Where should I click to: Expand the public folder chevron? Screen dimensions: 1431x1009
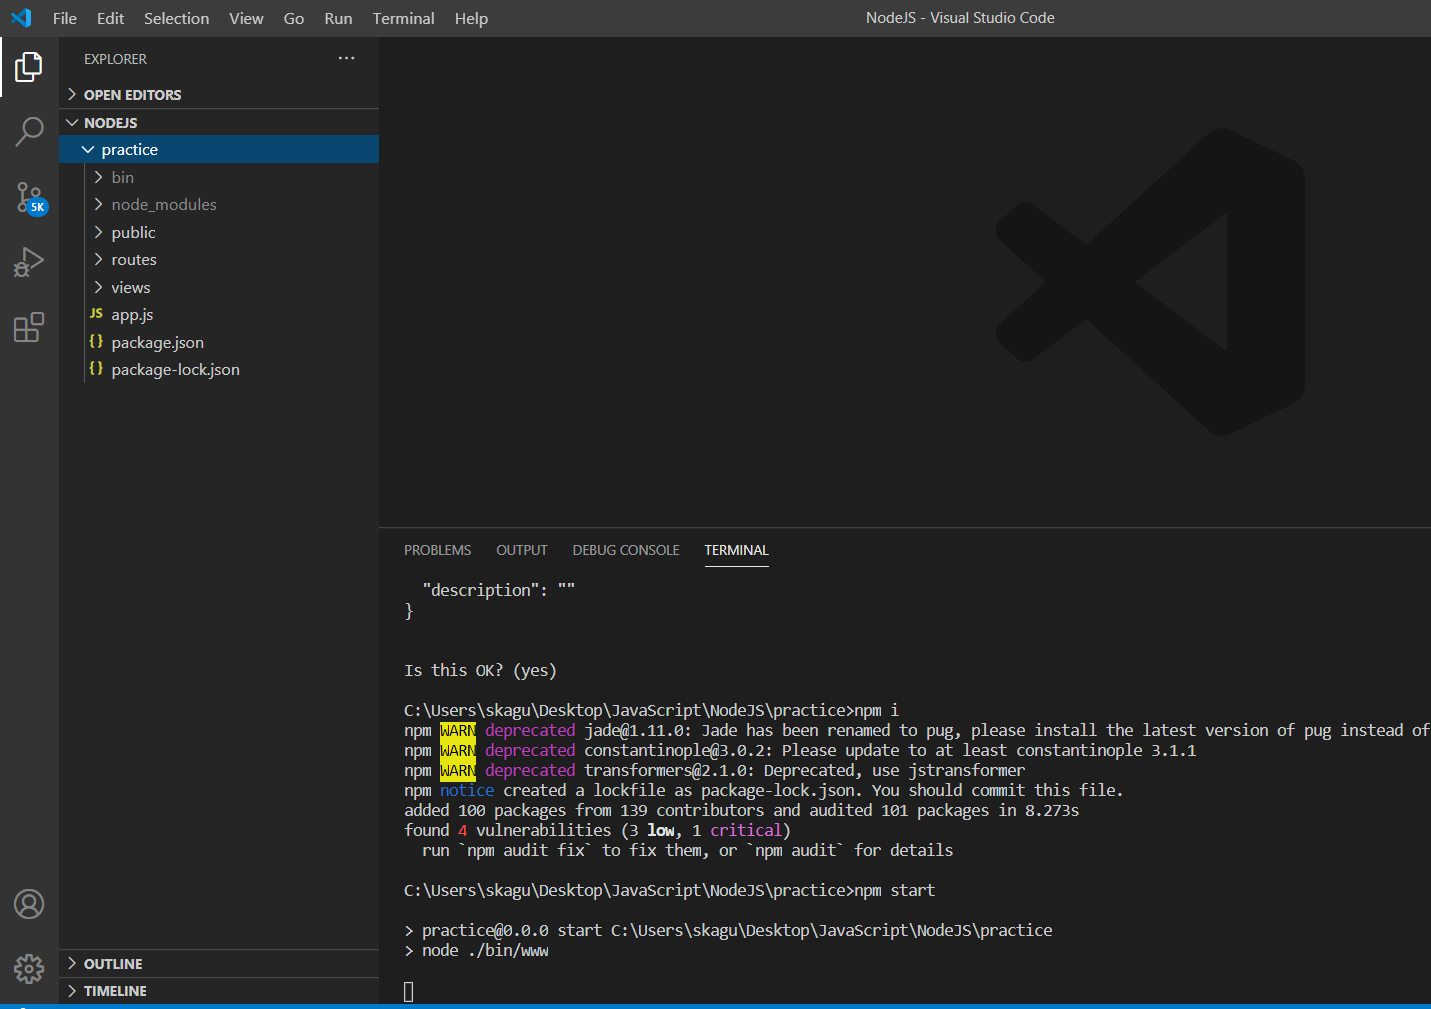98,232
